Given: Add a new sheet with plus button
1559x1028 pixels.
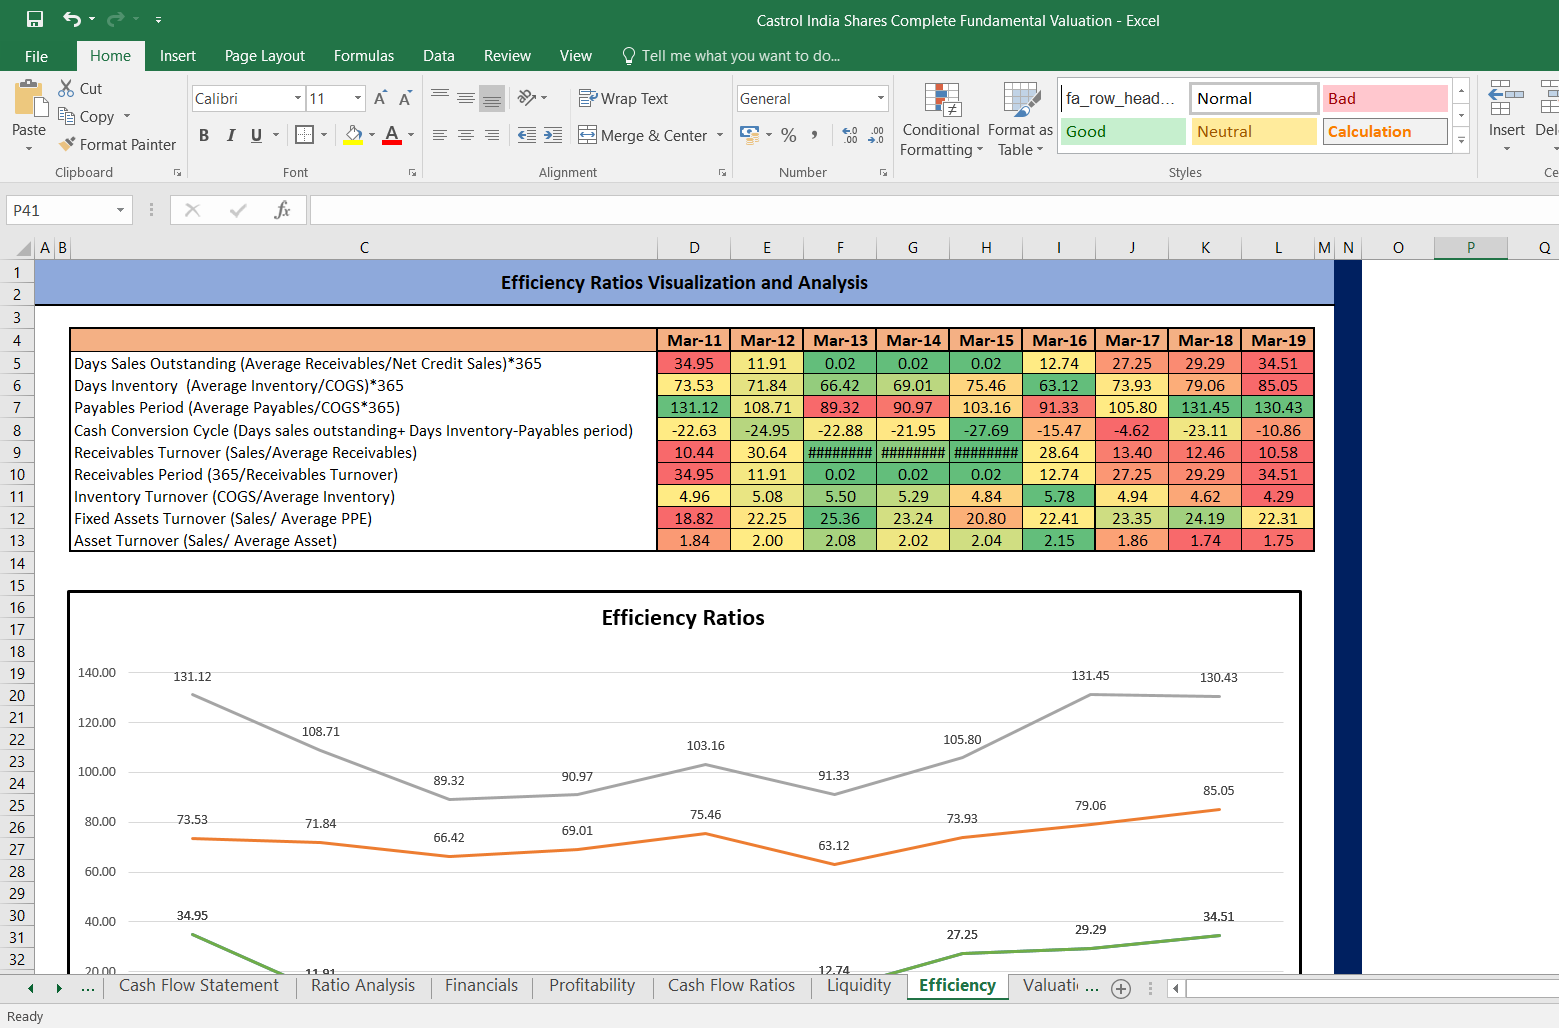Looking at the screenshot, I should pos(1121,989).
